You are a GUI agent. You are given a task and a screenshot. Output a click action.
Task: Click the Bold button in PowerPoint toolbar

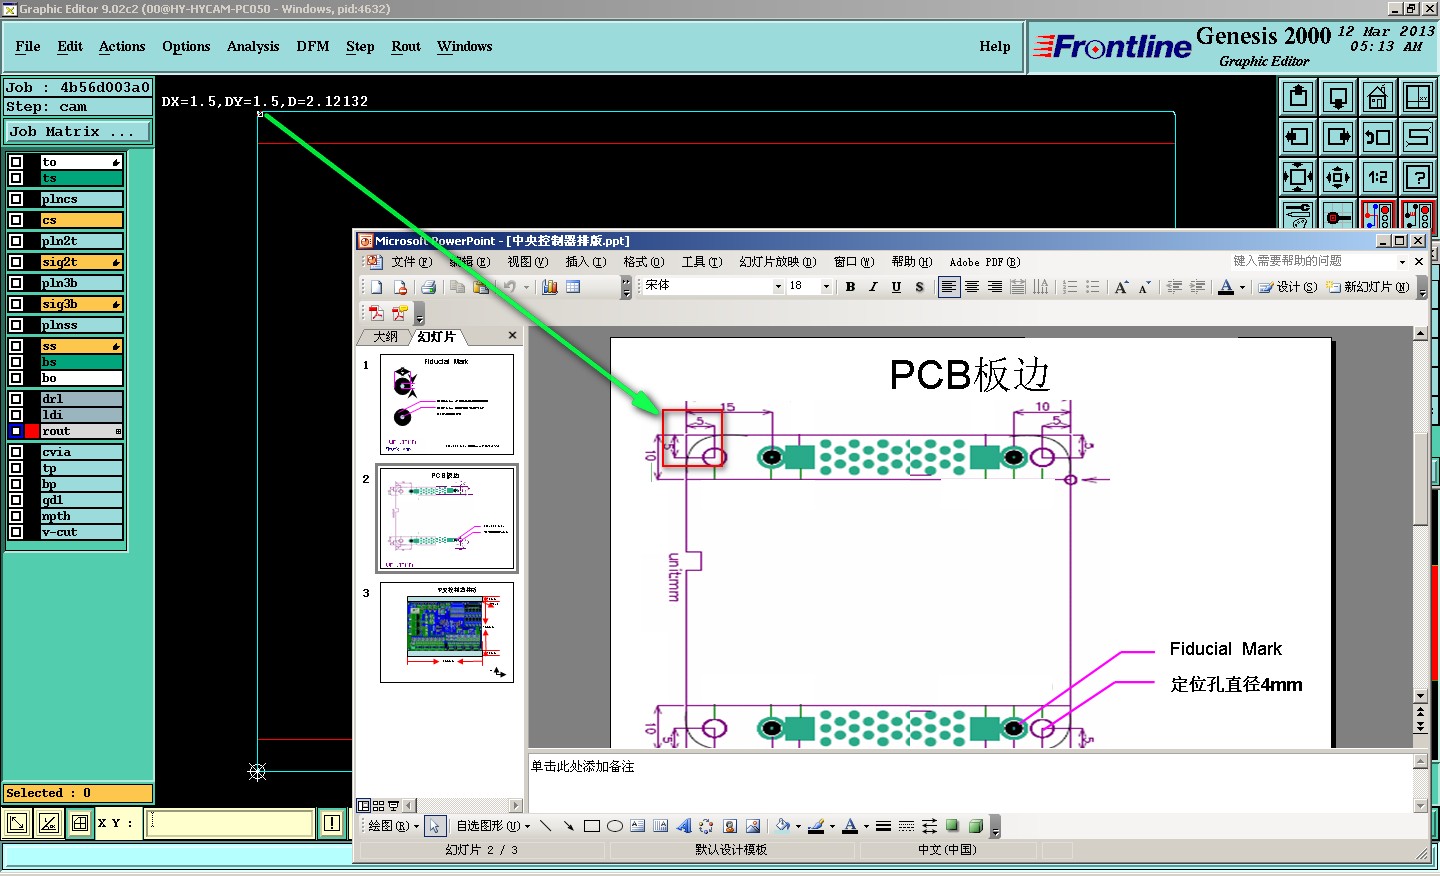[850, 287]
